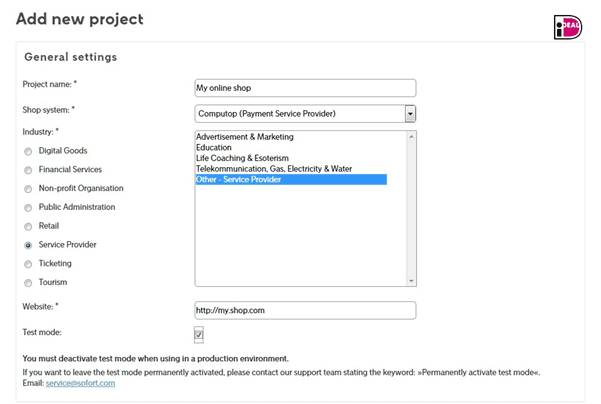Select the Retail industry radio button
The image size is (601, 404).
[28, 226]
